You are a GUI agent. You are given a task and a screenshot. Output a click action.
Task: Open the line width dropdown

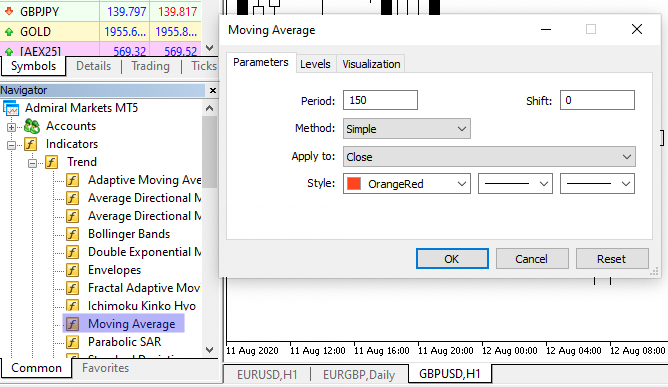[x=597, y=184]
